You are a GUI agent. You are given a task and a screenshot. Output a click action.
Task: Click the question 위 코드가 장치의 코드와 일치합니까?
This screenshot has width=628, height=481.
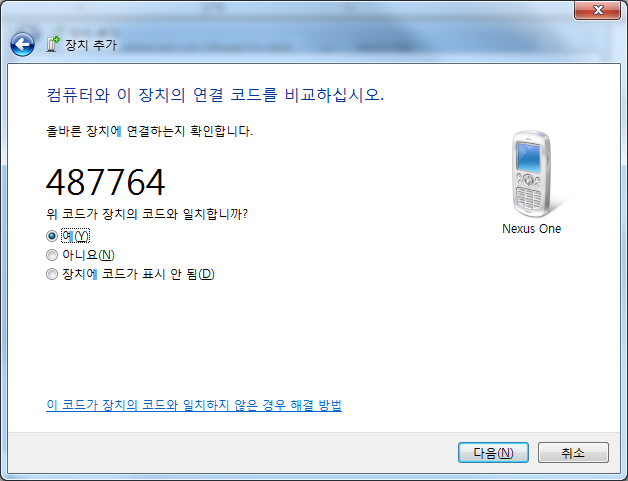(147, 214)
